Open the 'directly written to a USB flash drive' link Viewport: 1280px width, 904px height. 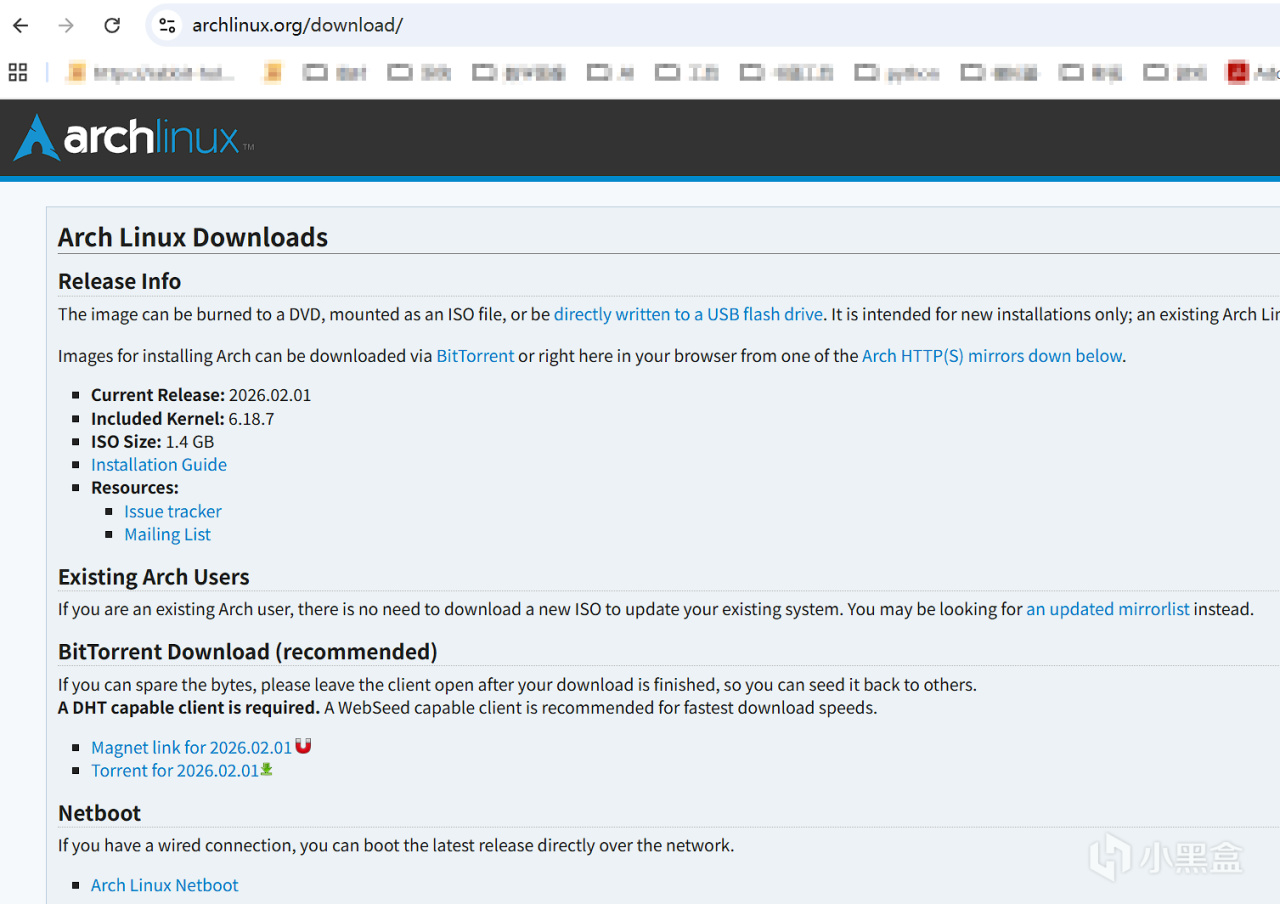tap(688, 314)
